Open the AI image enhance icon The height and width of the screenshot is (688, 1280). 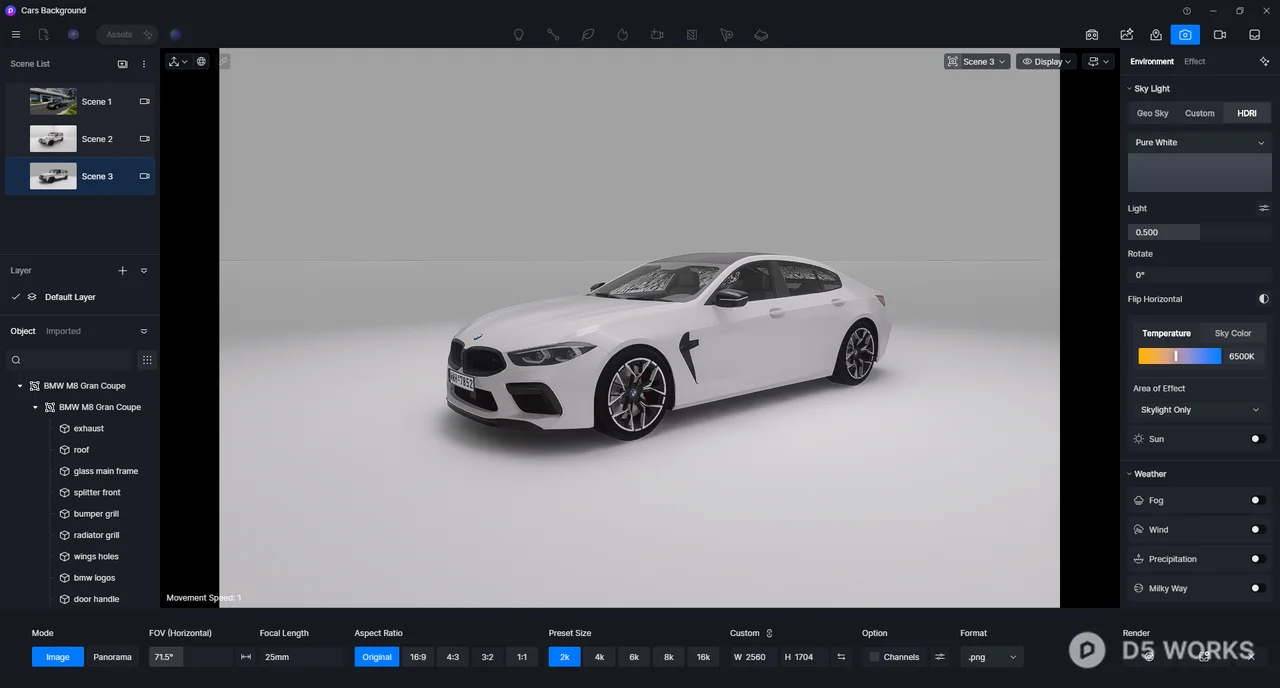[1127, 34]
